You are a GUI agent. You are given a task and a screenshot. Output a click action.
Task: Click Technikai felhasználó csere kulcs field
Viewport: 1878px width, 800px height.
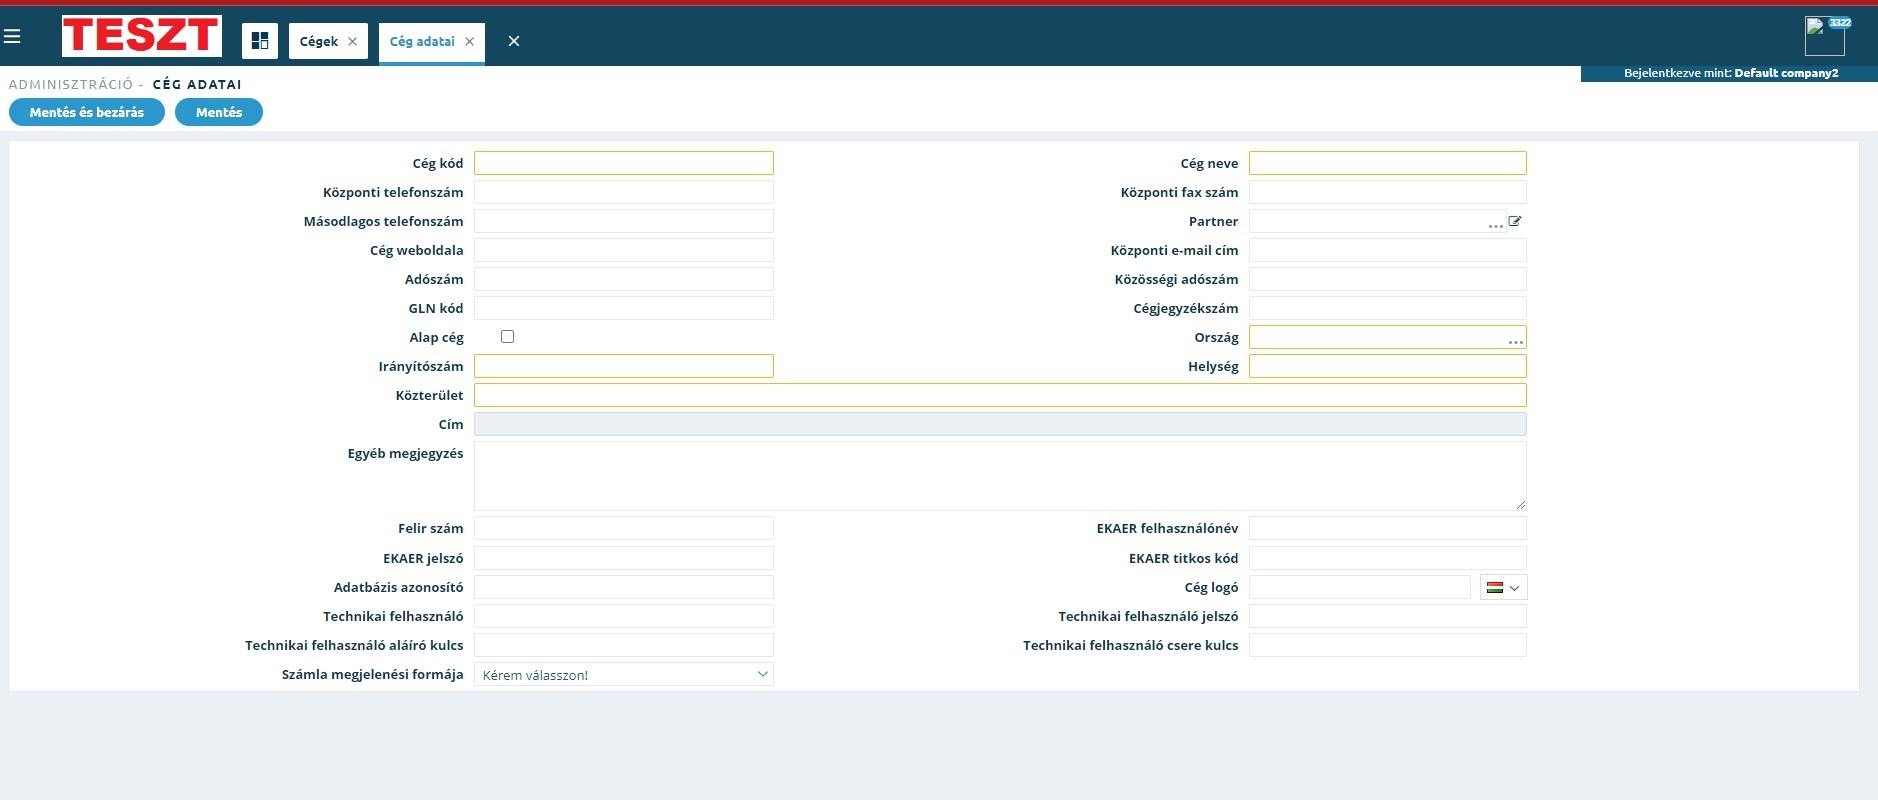pyautogui.click(x=1388, y=645)
